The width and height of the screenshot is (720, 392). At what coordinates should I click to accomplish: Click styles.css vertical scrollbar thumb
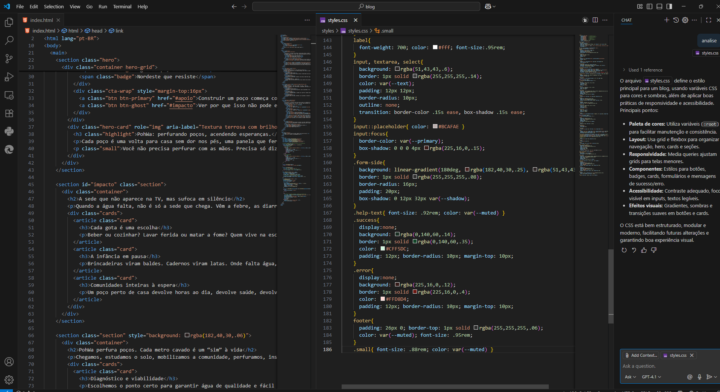click(x=611, y=286)
